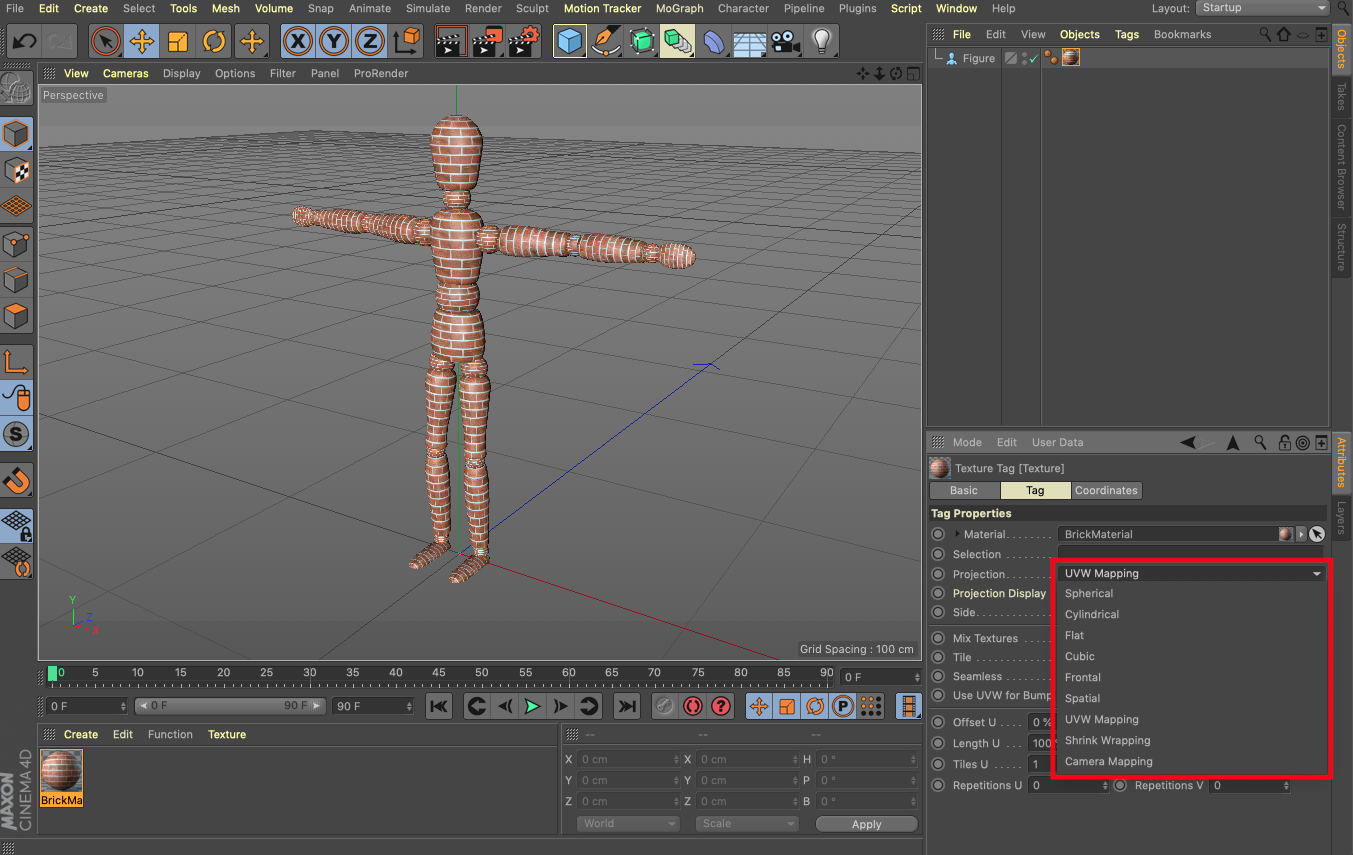Click the Repetitions V field

(x=1250, y=786)
